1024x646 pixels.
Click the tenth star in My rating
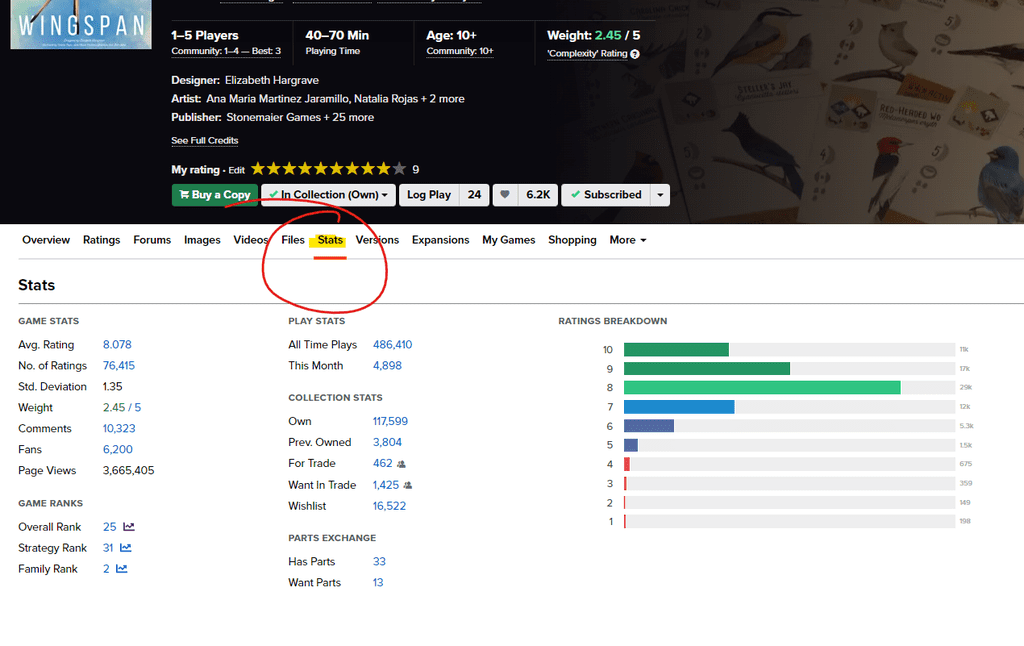399,169
